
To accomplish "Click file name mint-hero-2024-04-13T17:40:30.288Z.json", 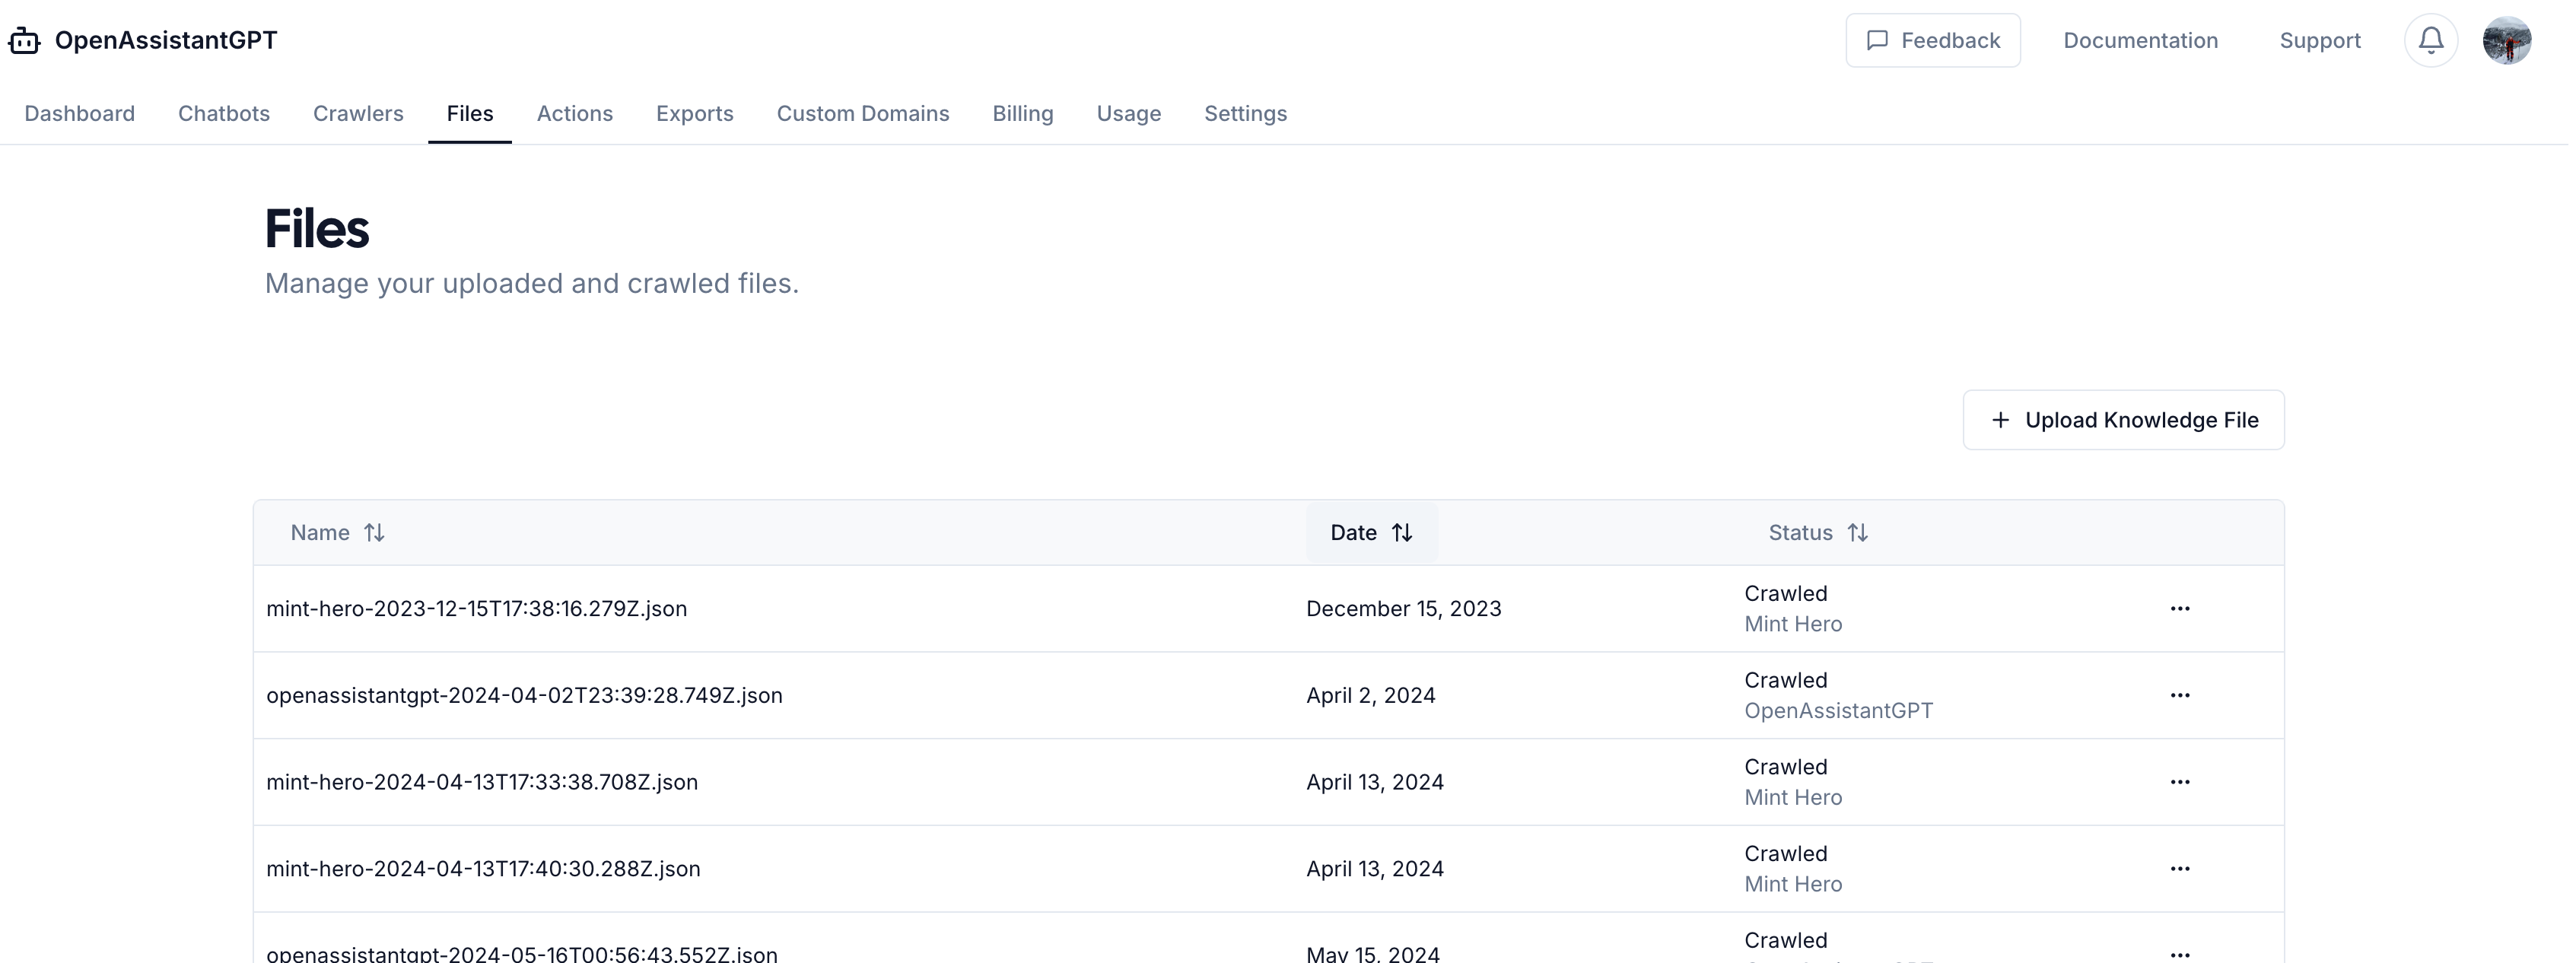I will [x=483, y=868].
